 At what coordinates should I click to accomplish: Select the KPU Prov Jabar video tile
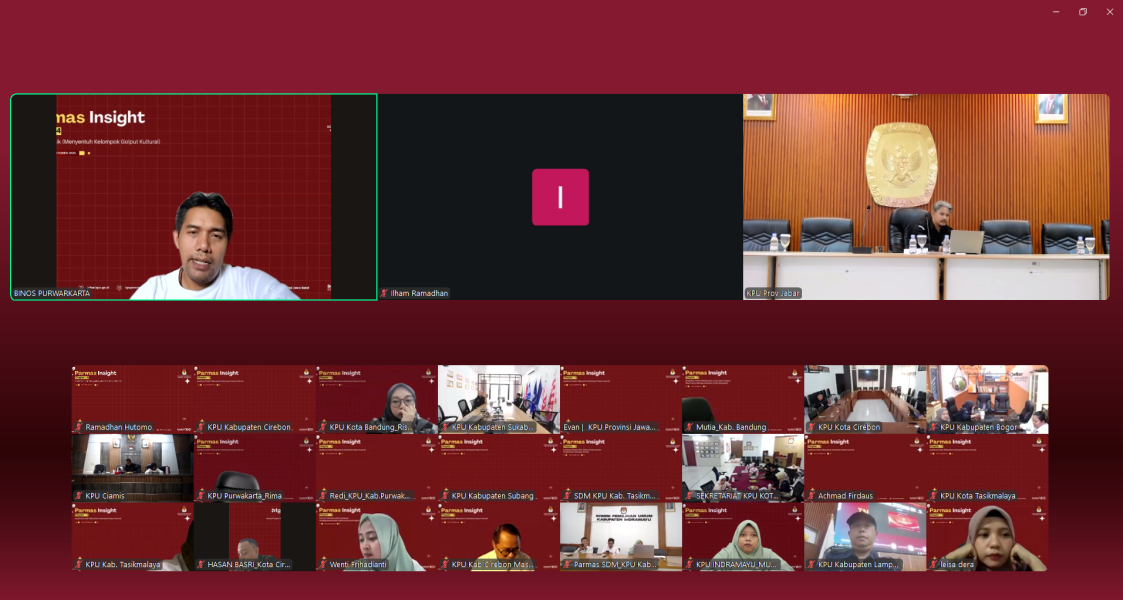coord(926,197)
